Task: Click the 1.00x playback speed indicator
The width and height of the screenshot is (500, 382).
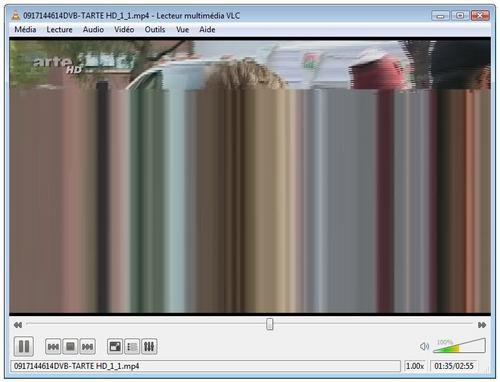Action: tap(415, 366)
